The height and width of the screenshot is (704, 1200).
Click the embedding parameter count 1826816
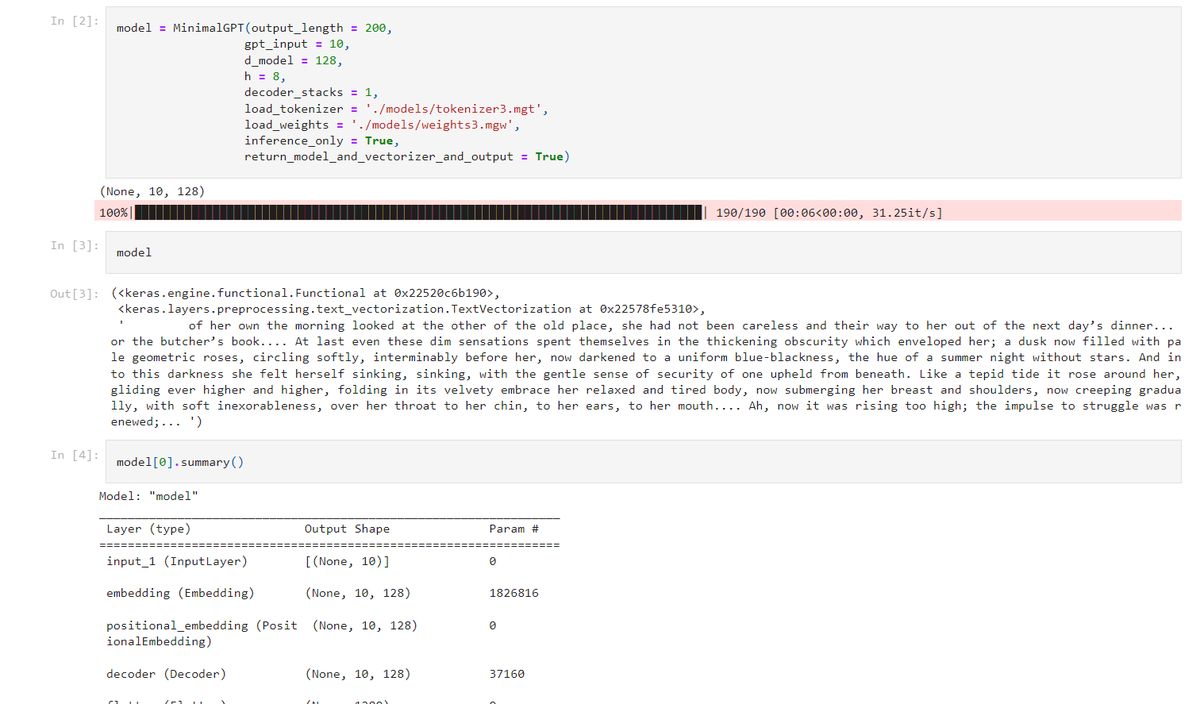point(514,593)
